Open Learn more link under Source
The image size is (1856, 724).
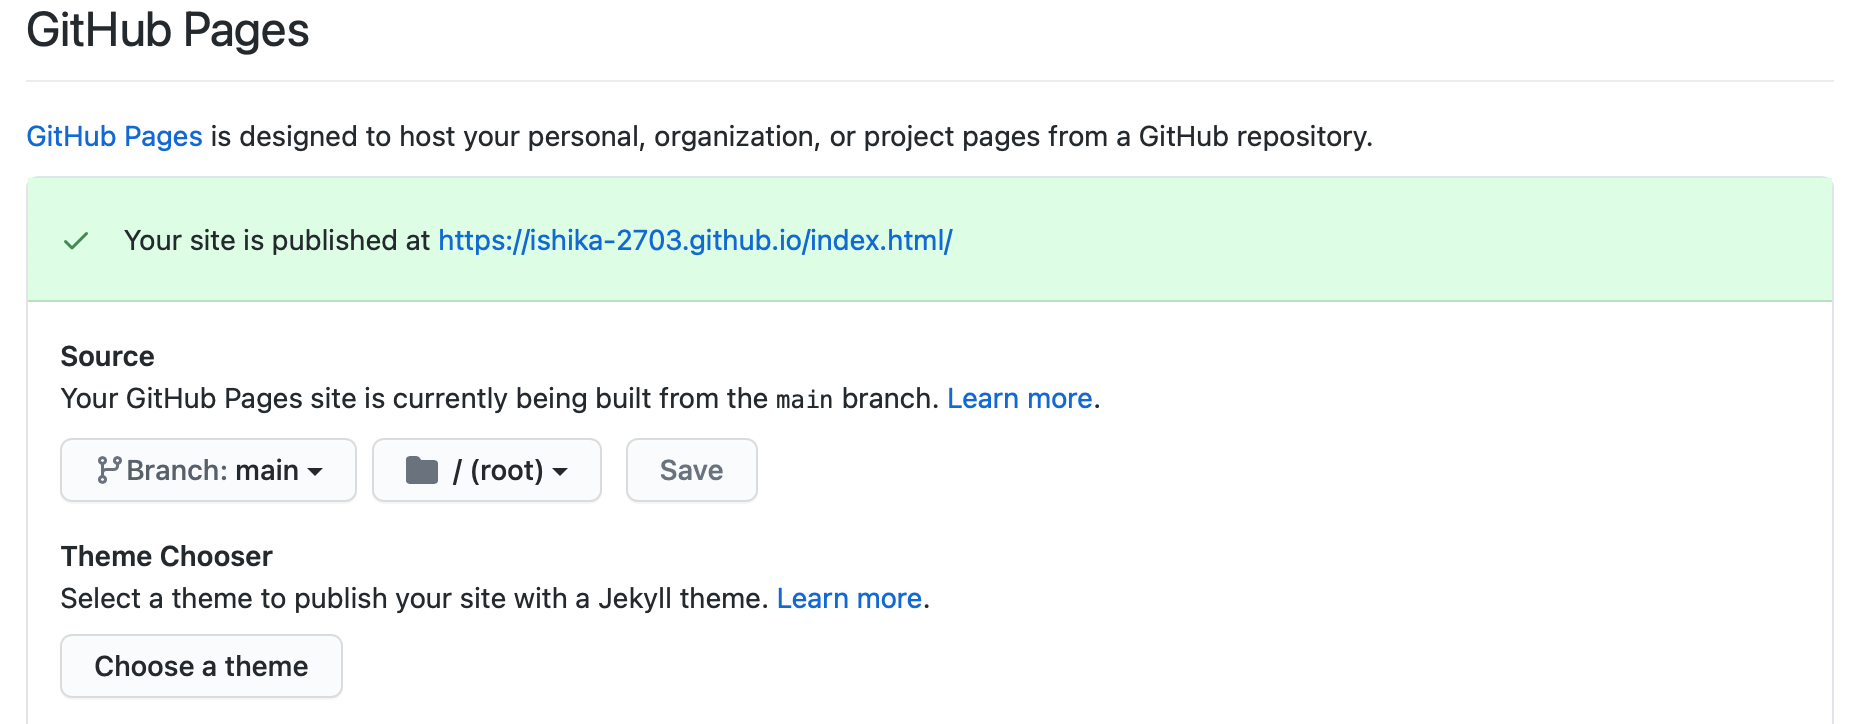(1019, 399)
